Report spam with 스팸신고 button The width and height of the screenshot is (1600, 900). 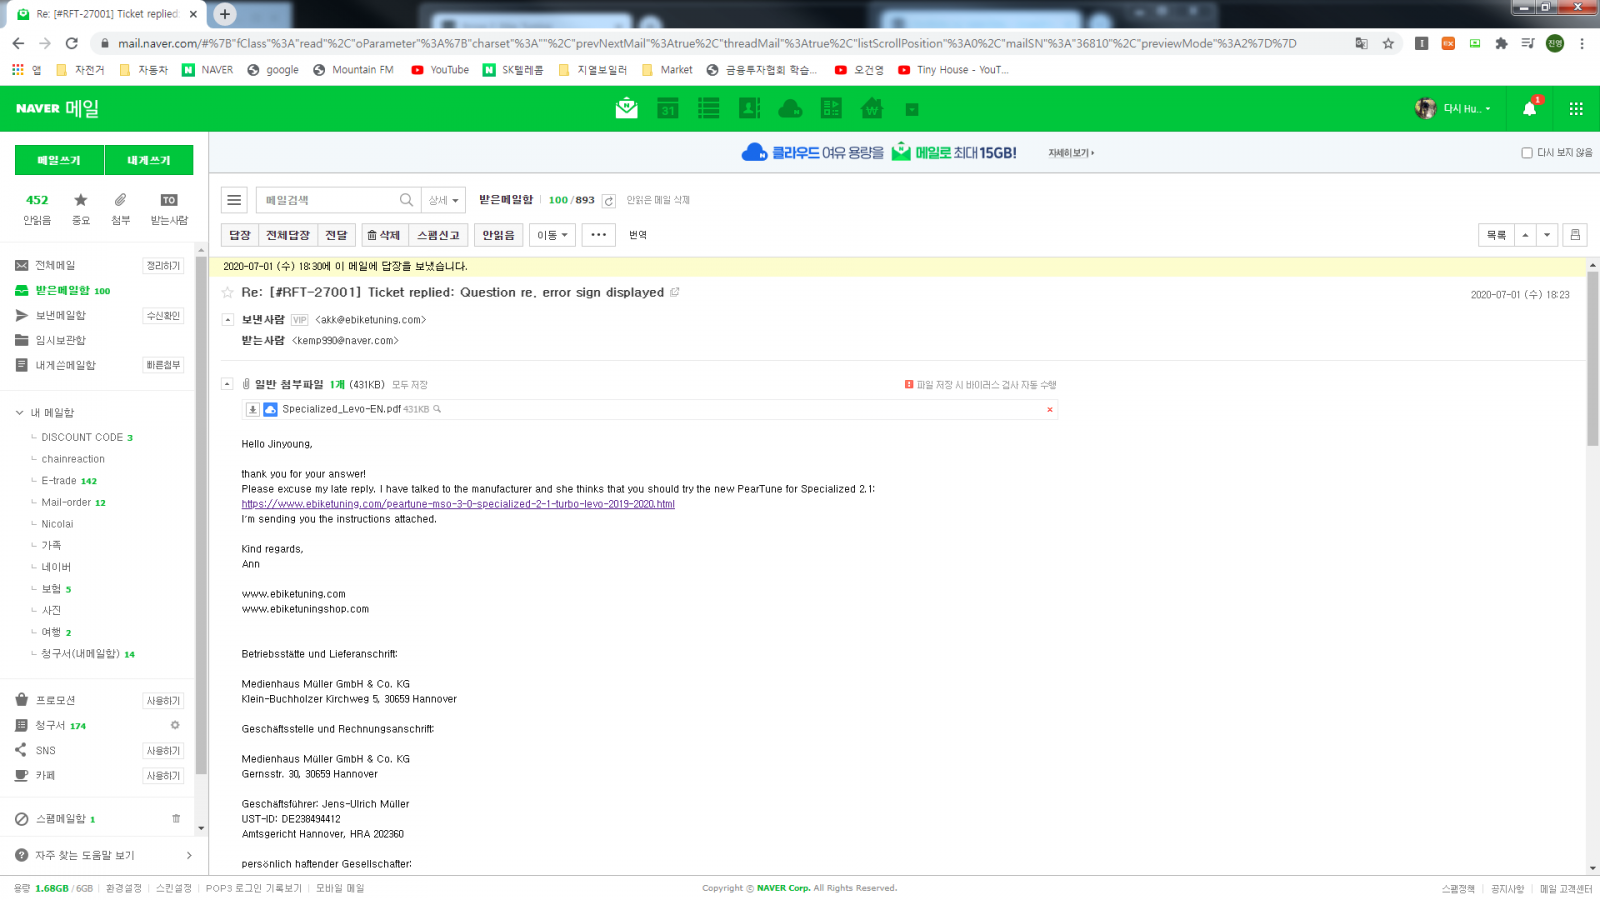pos(438,235)
